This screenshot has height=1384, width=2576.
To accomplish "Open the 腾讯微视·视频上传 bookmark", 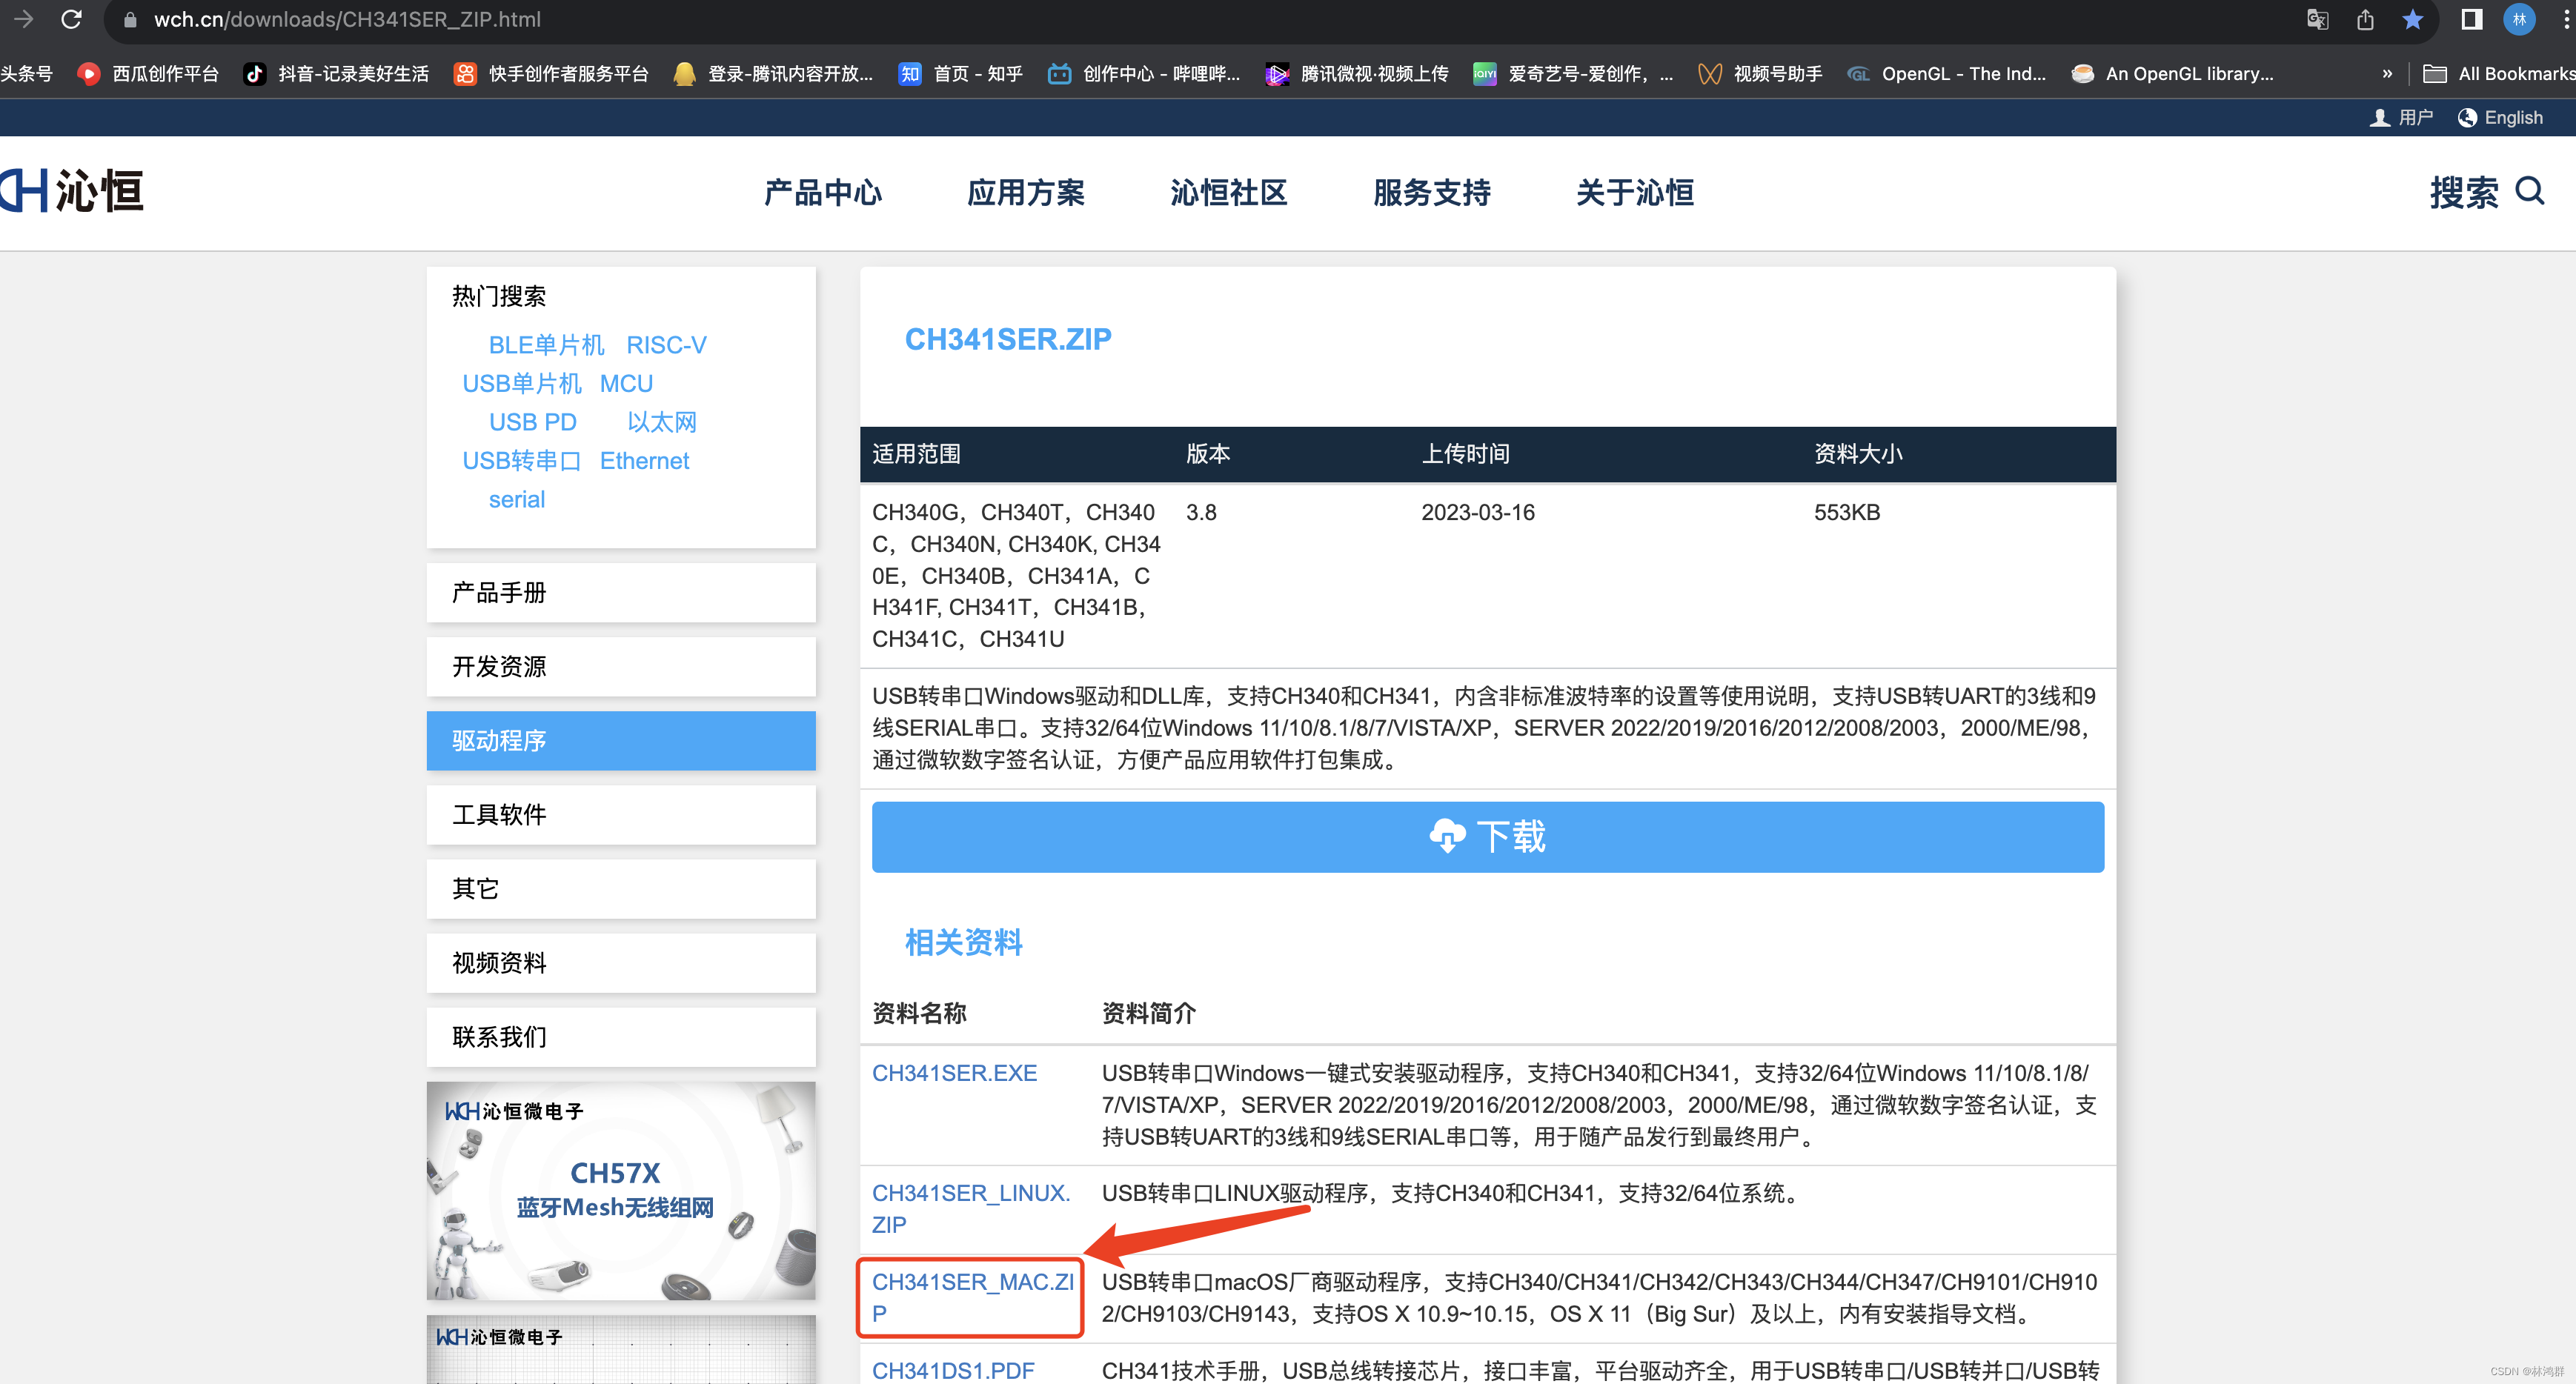I will click(x=1357, y=74).
